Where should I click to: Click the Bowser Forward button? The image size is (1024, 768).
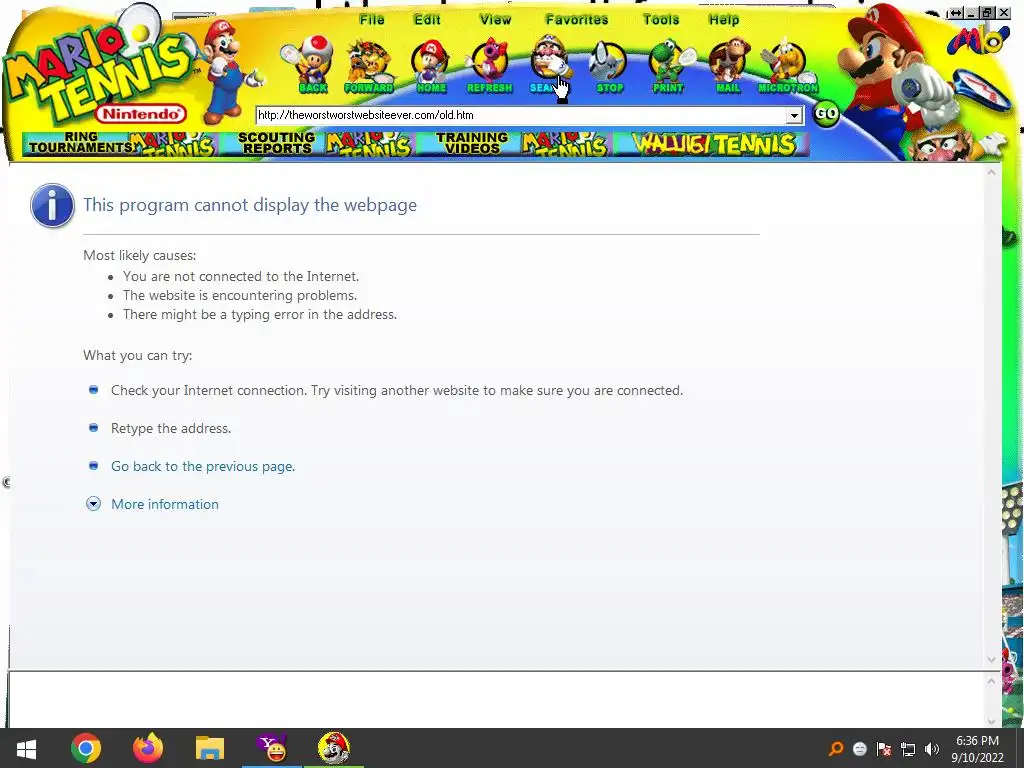coord(369,65)
